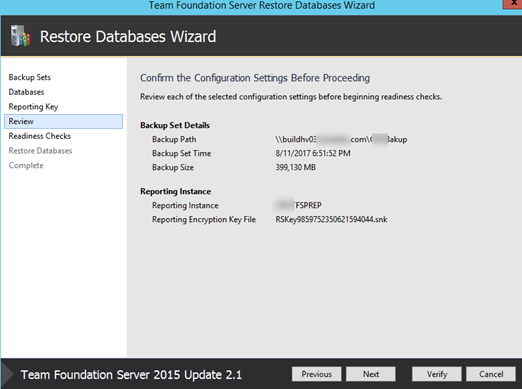Image resolution: width=522 pixels, height=389 pixels.
Task: Click the Review each selected settings description
Action: click(x=291, y=97)
